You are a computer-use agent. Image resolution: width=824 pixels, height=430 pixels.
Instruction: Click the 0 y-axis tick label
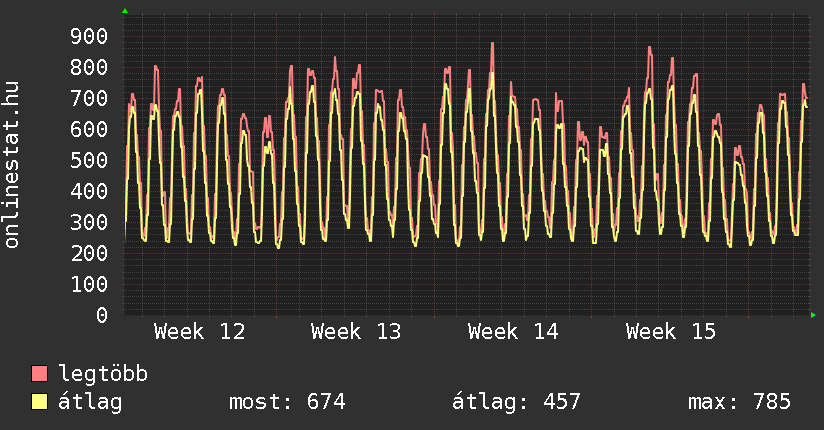[x=101, y=315]
